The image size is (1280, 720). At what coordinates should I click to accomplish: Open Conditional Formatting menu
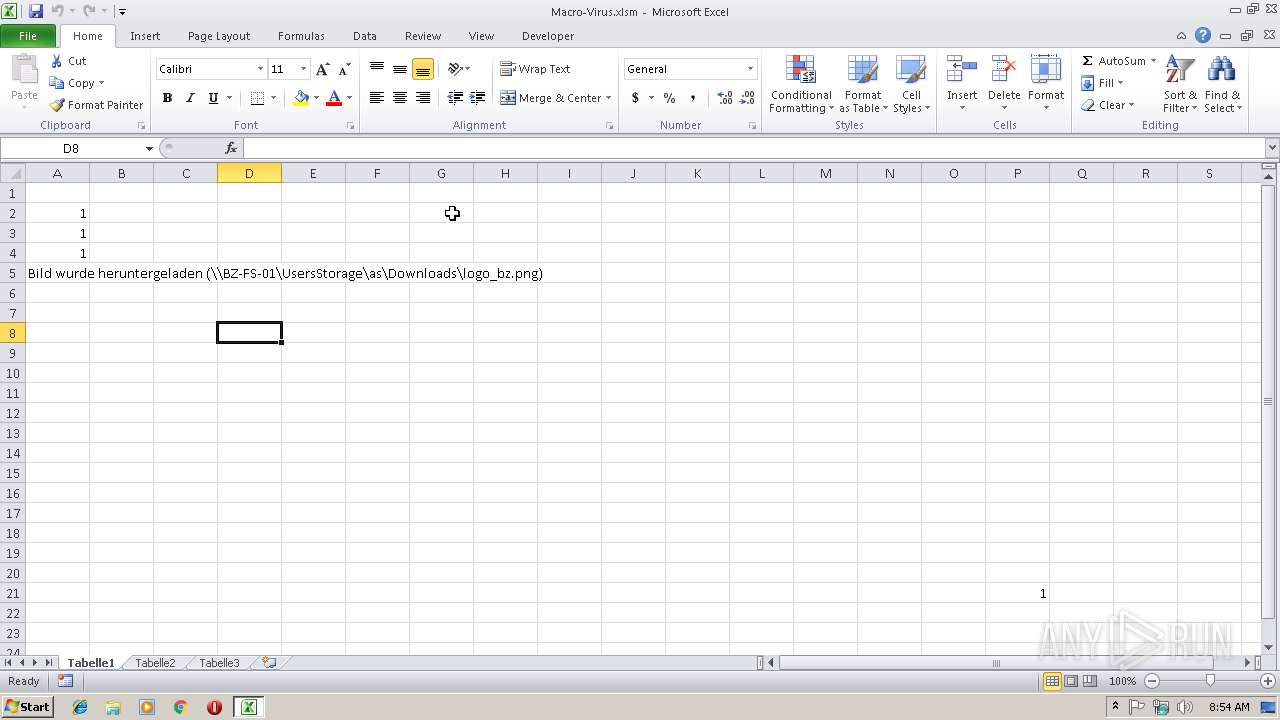(x=800, y=84)
